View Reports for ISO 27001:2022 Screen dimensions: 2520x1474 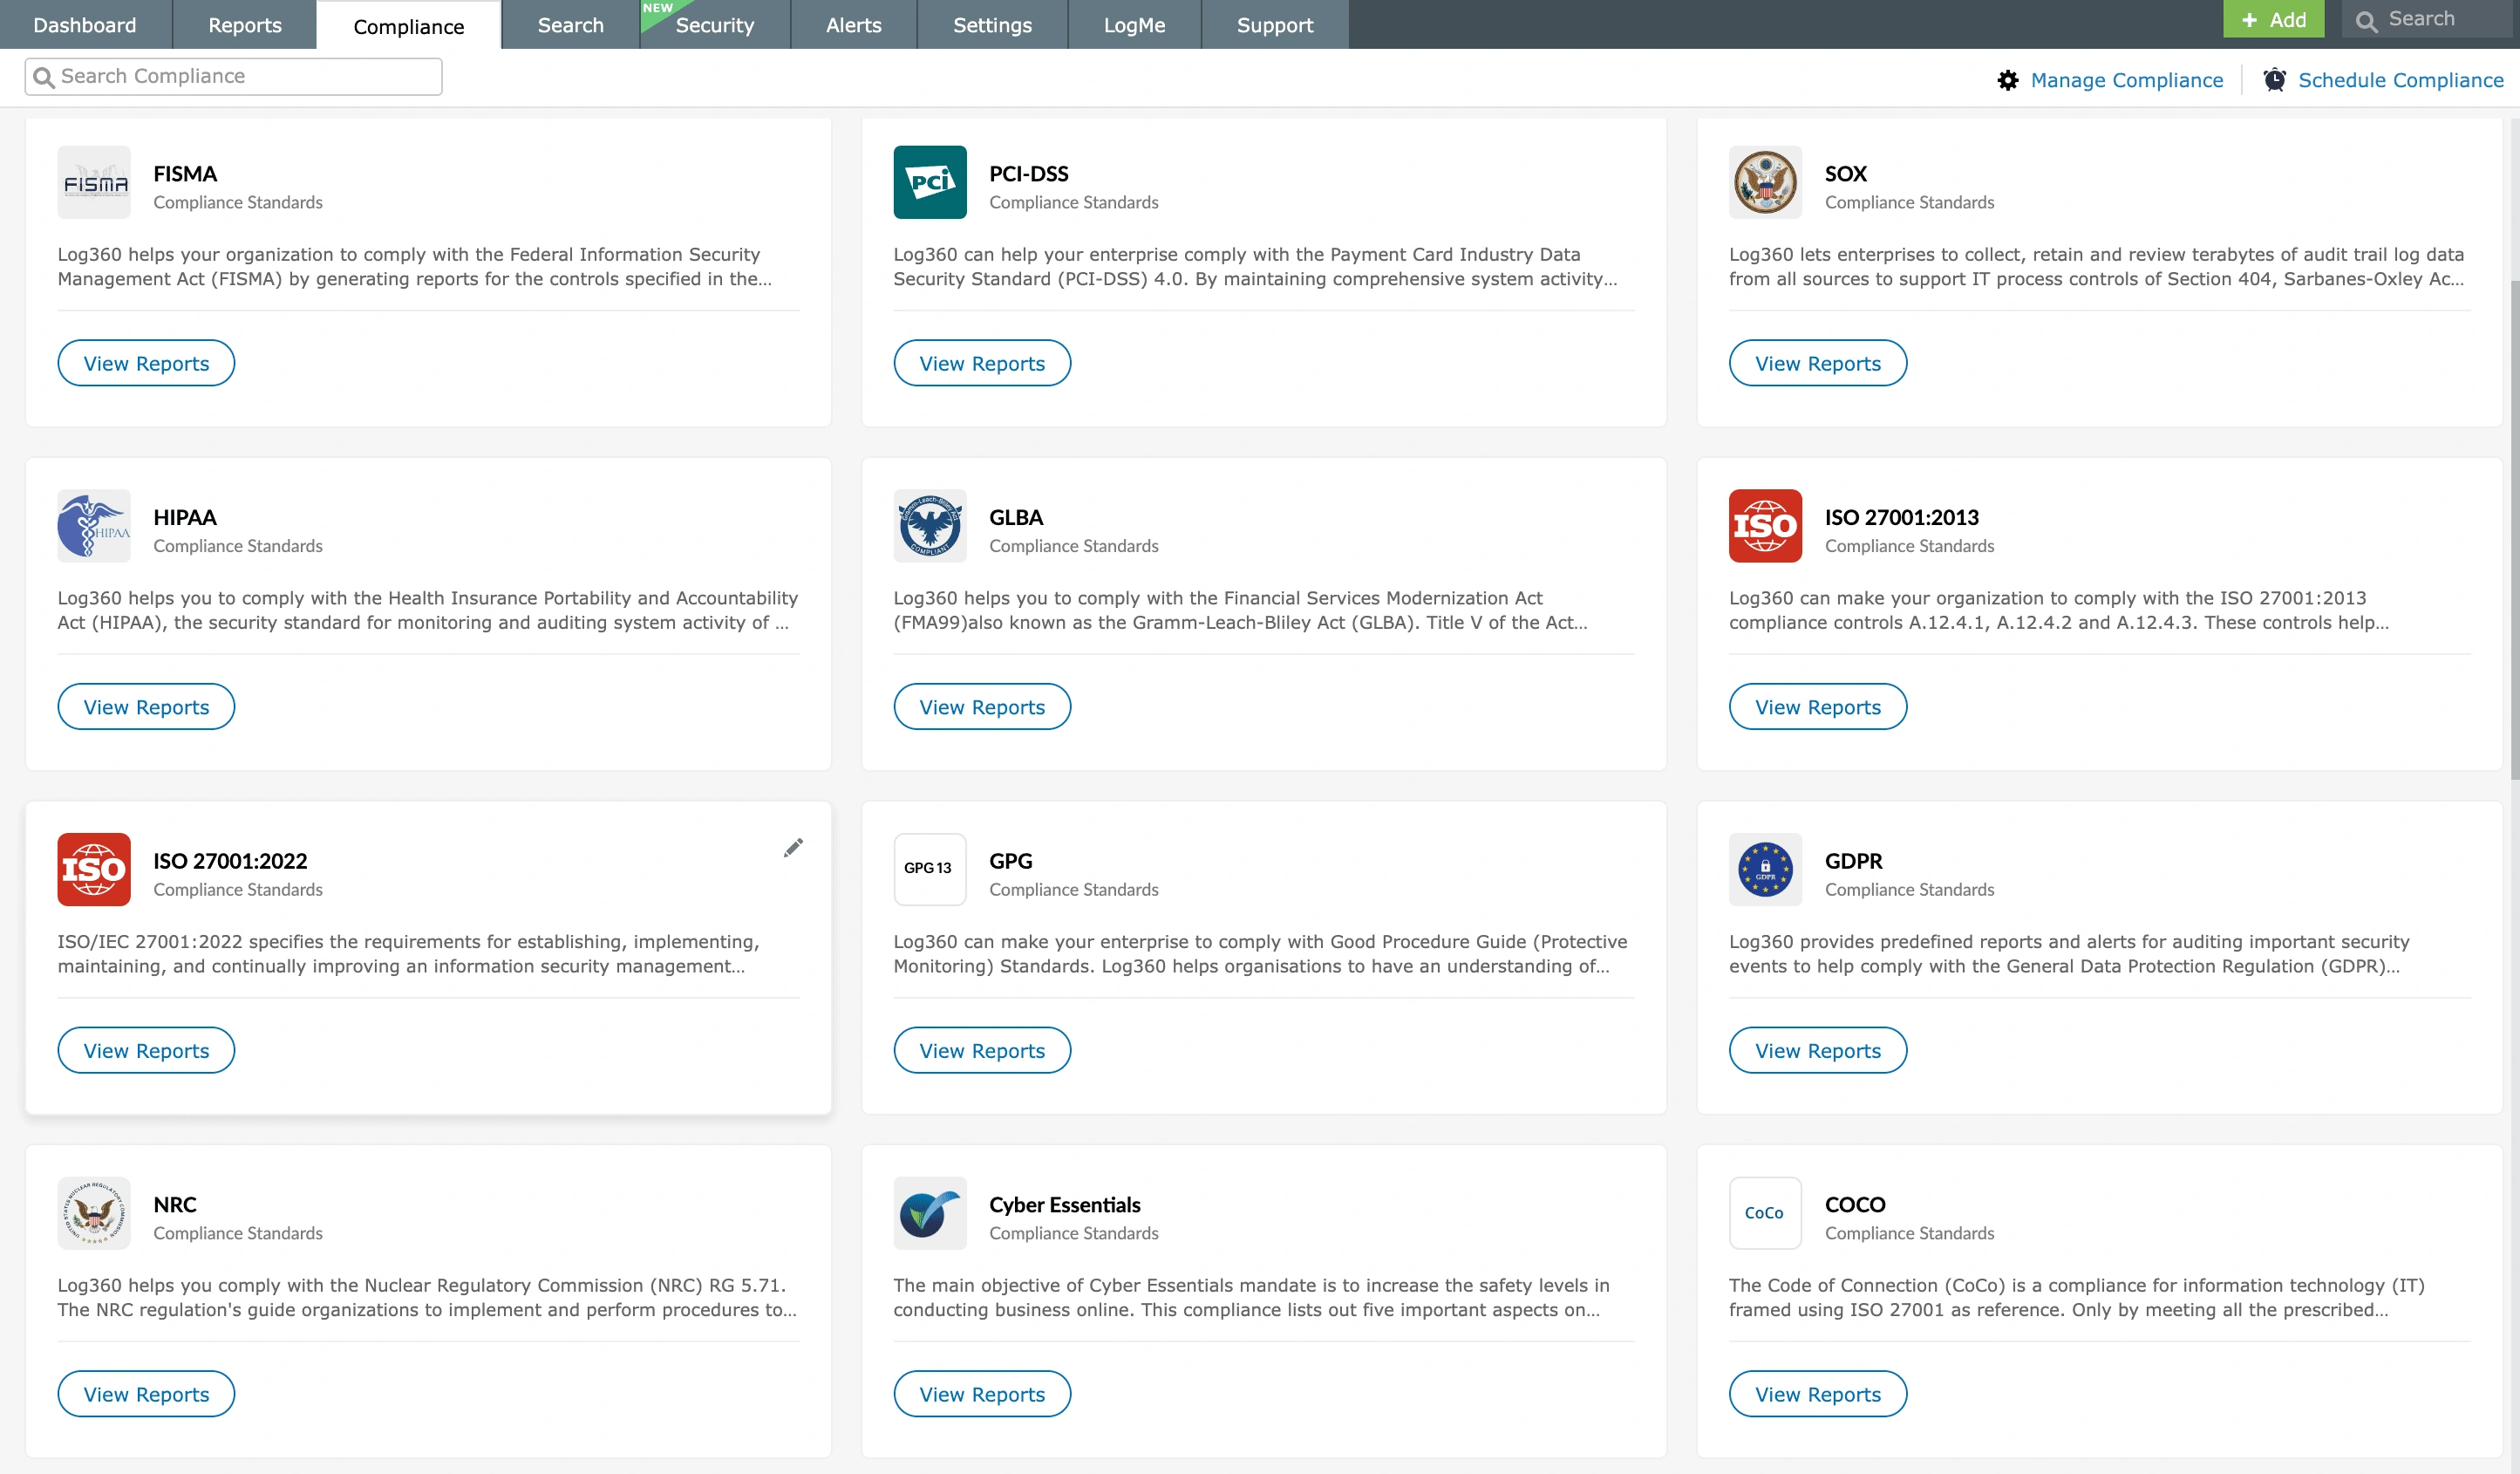tap(146, 1050)
